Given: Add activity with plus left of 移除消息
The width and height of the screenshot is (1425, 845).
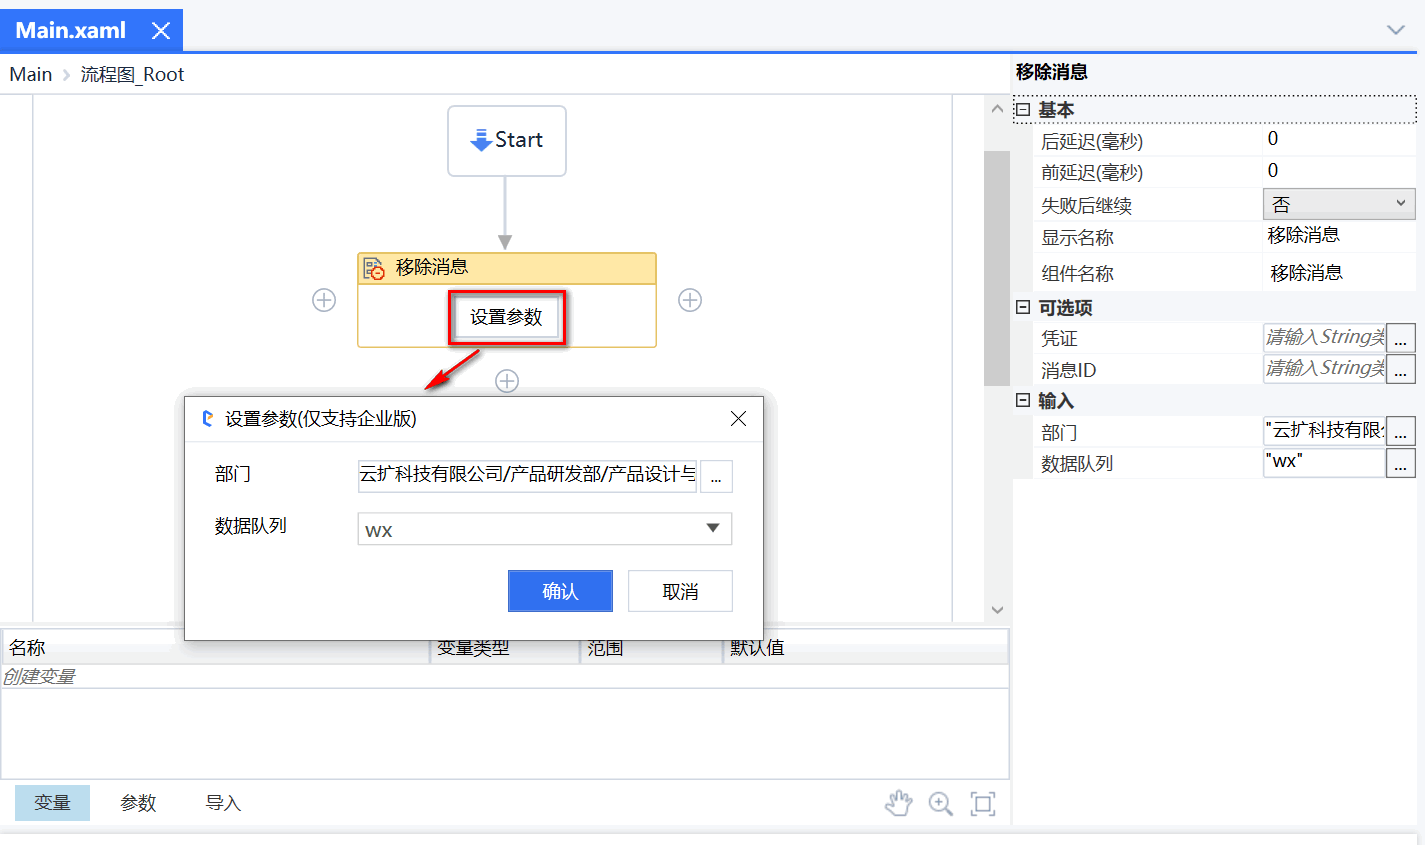Looking at the screenshot, I should pos(324,300).
